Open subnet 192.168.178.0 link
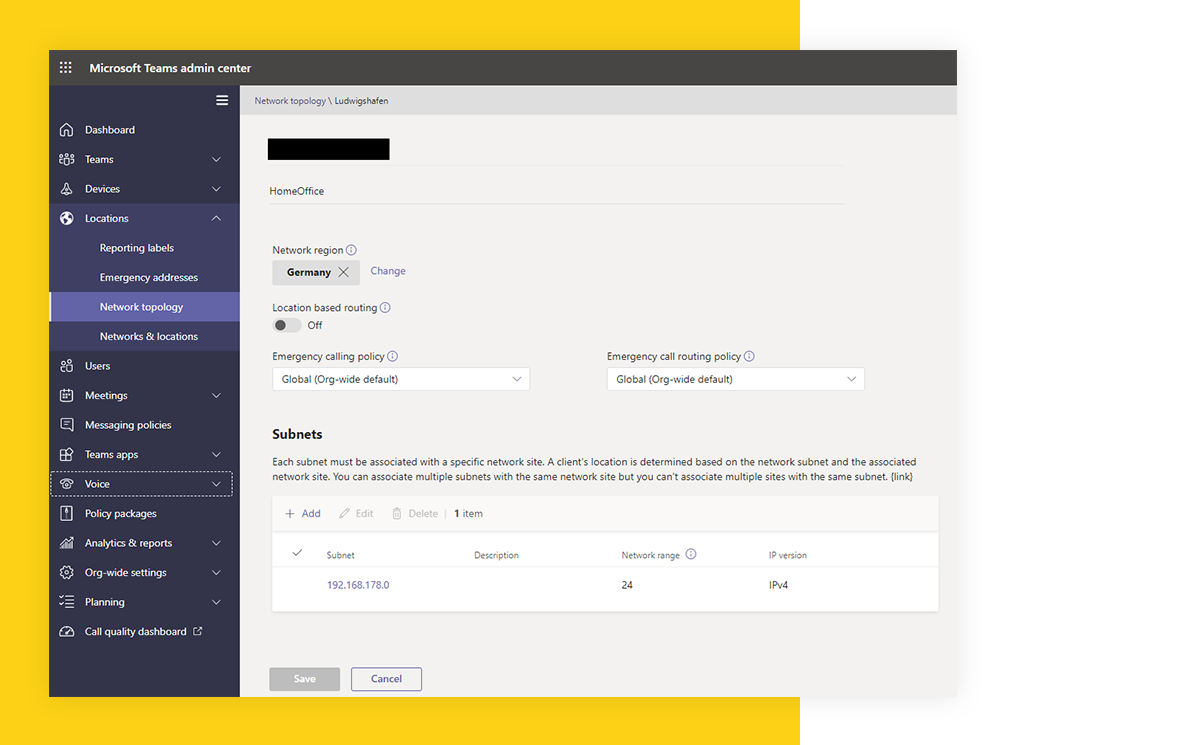 pos(358,585)
